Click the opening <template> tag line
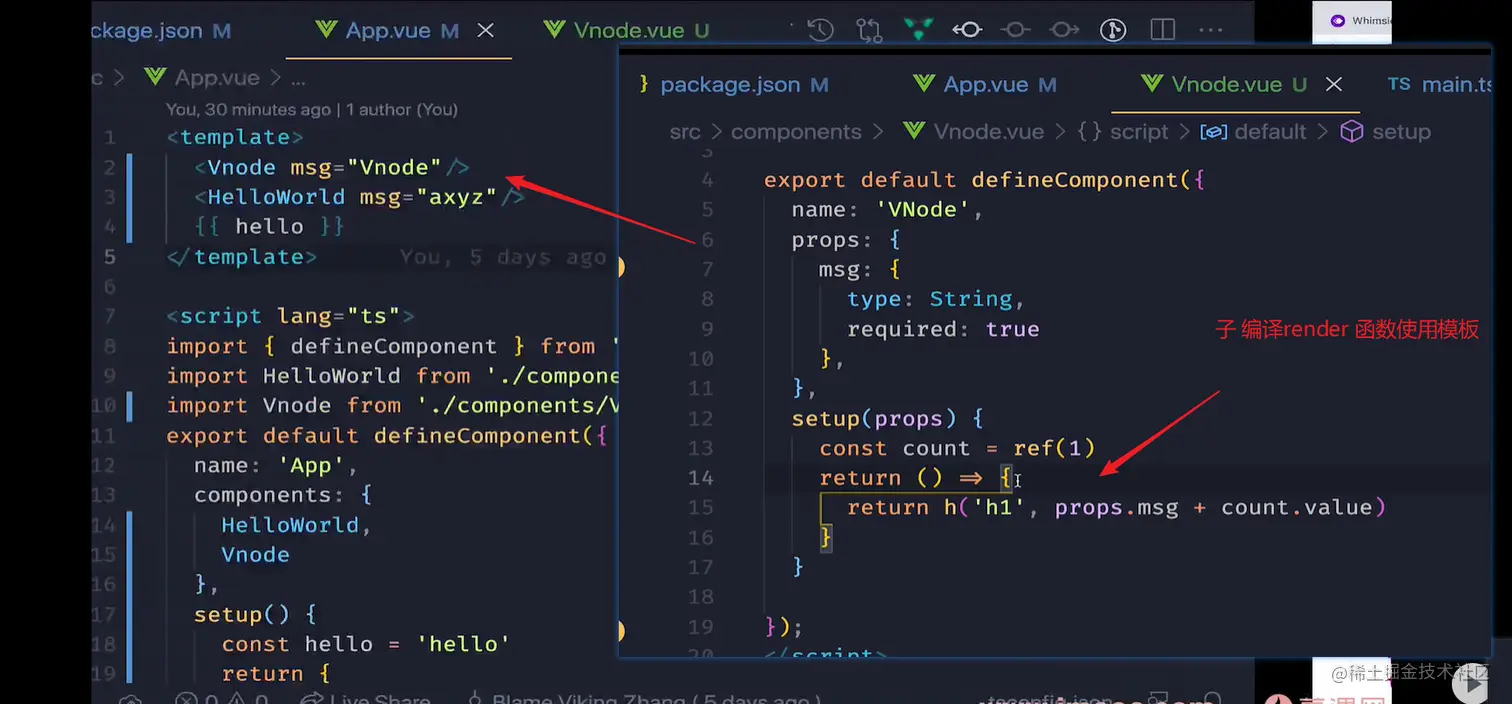The image size is (1512, 704). click(235, 137)
